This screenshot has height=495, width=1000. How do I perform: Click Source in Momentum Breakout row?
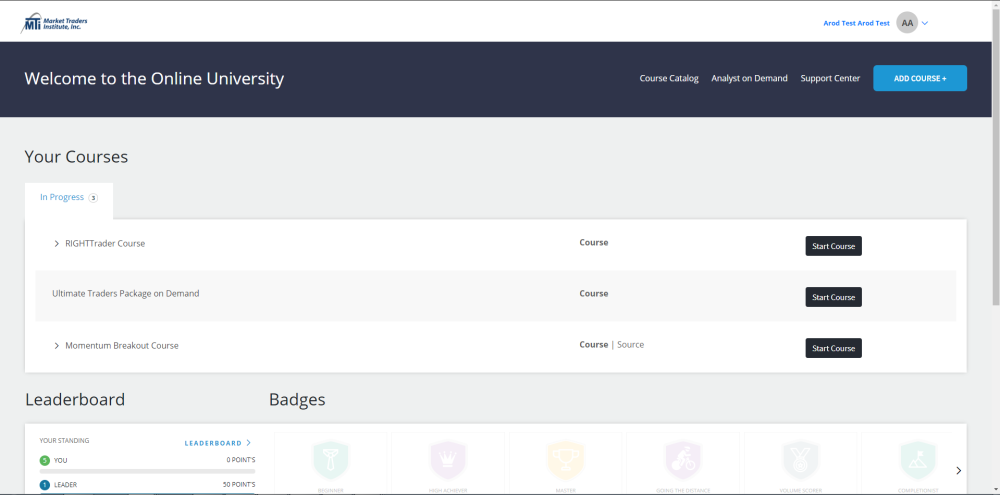pyautogui.click(x=631, y=344)
